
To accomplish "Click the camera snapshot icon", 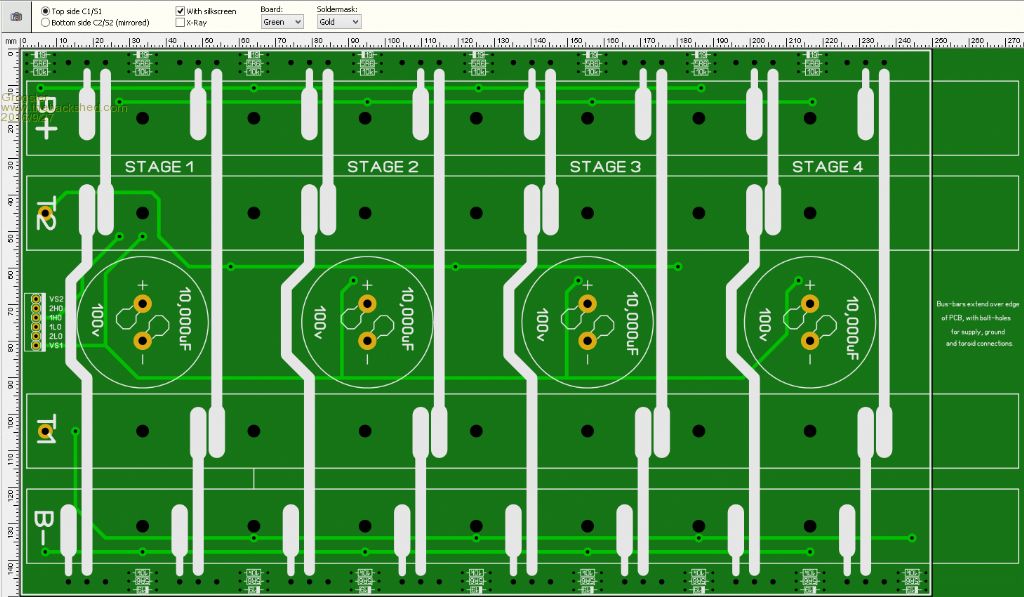I will tap(16, 17).
